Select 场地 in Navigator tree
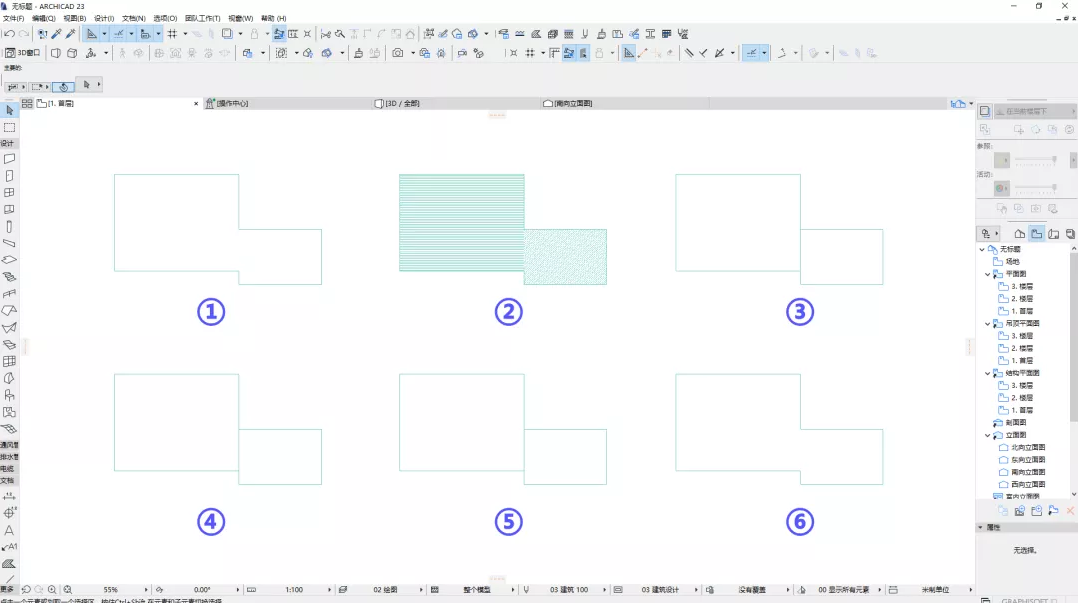The image size is (1078, 603). point(1012,261)
